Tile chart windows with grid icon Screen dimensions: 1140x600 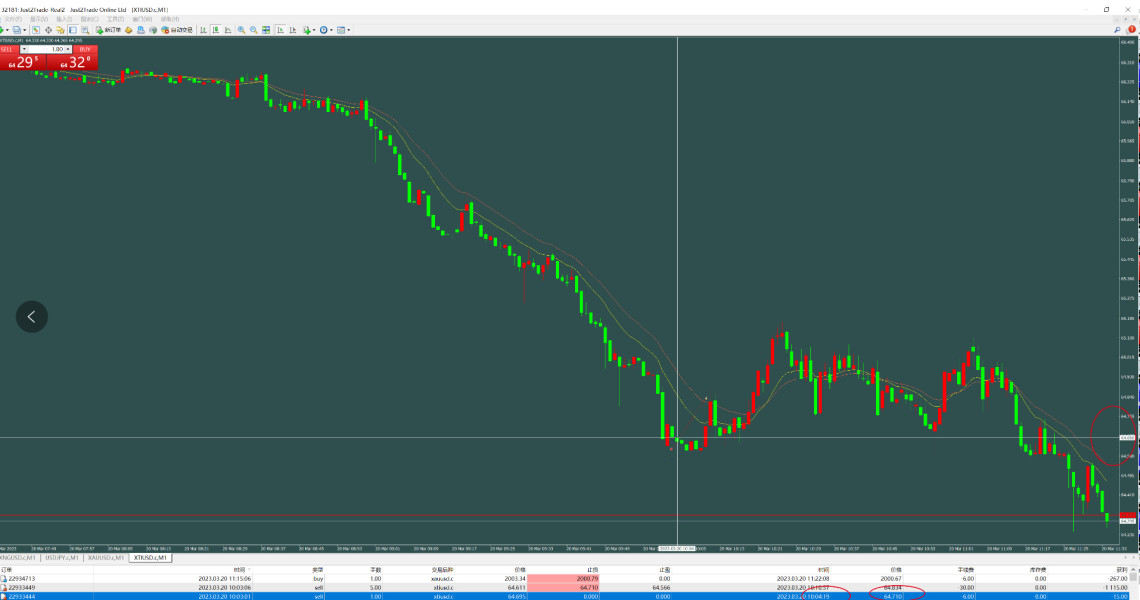266,30
